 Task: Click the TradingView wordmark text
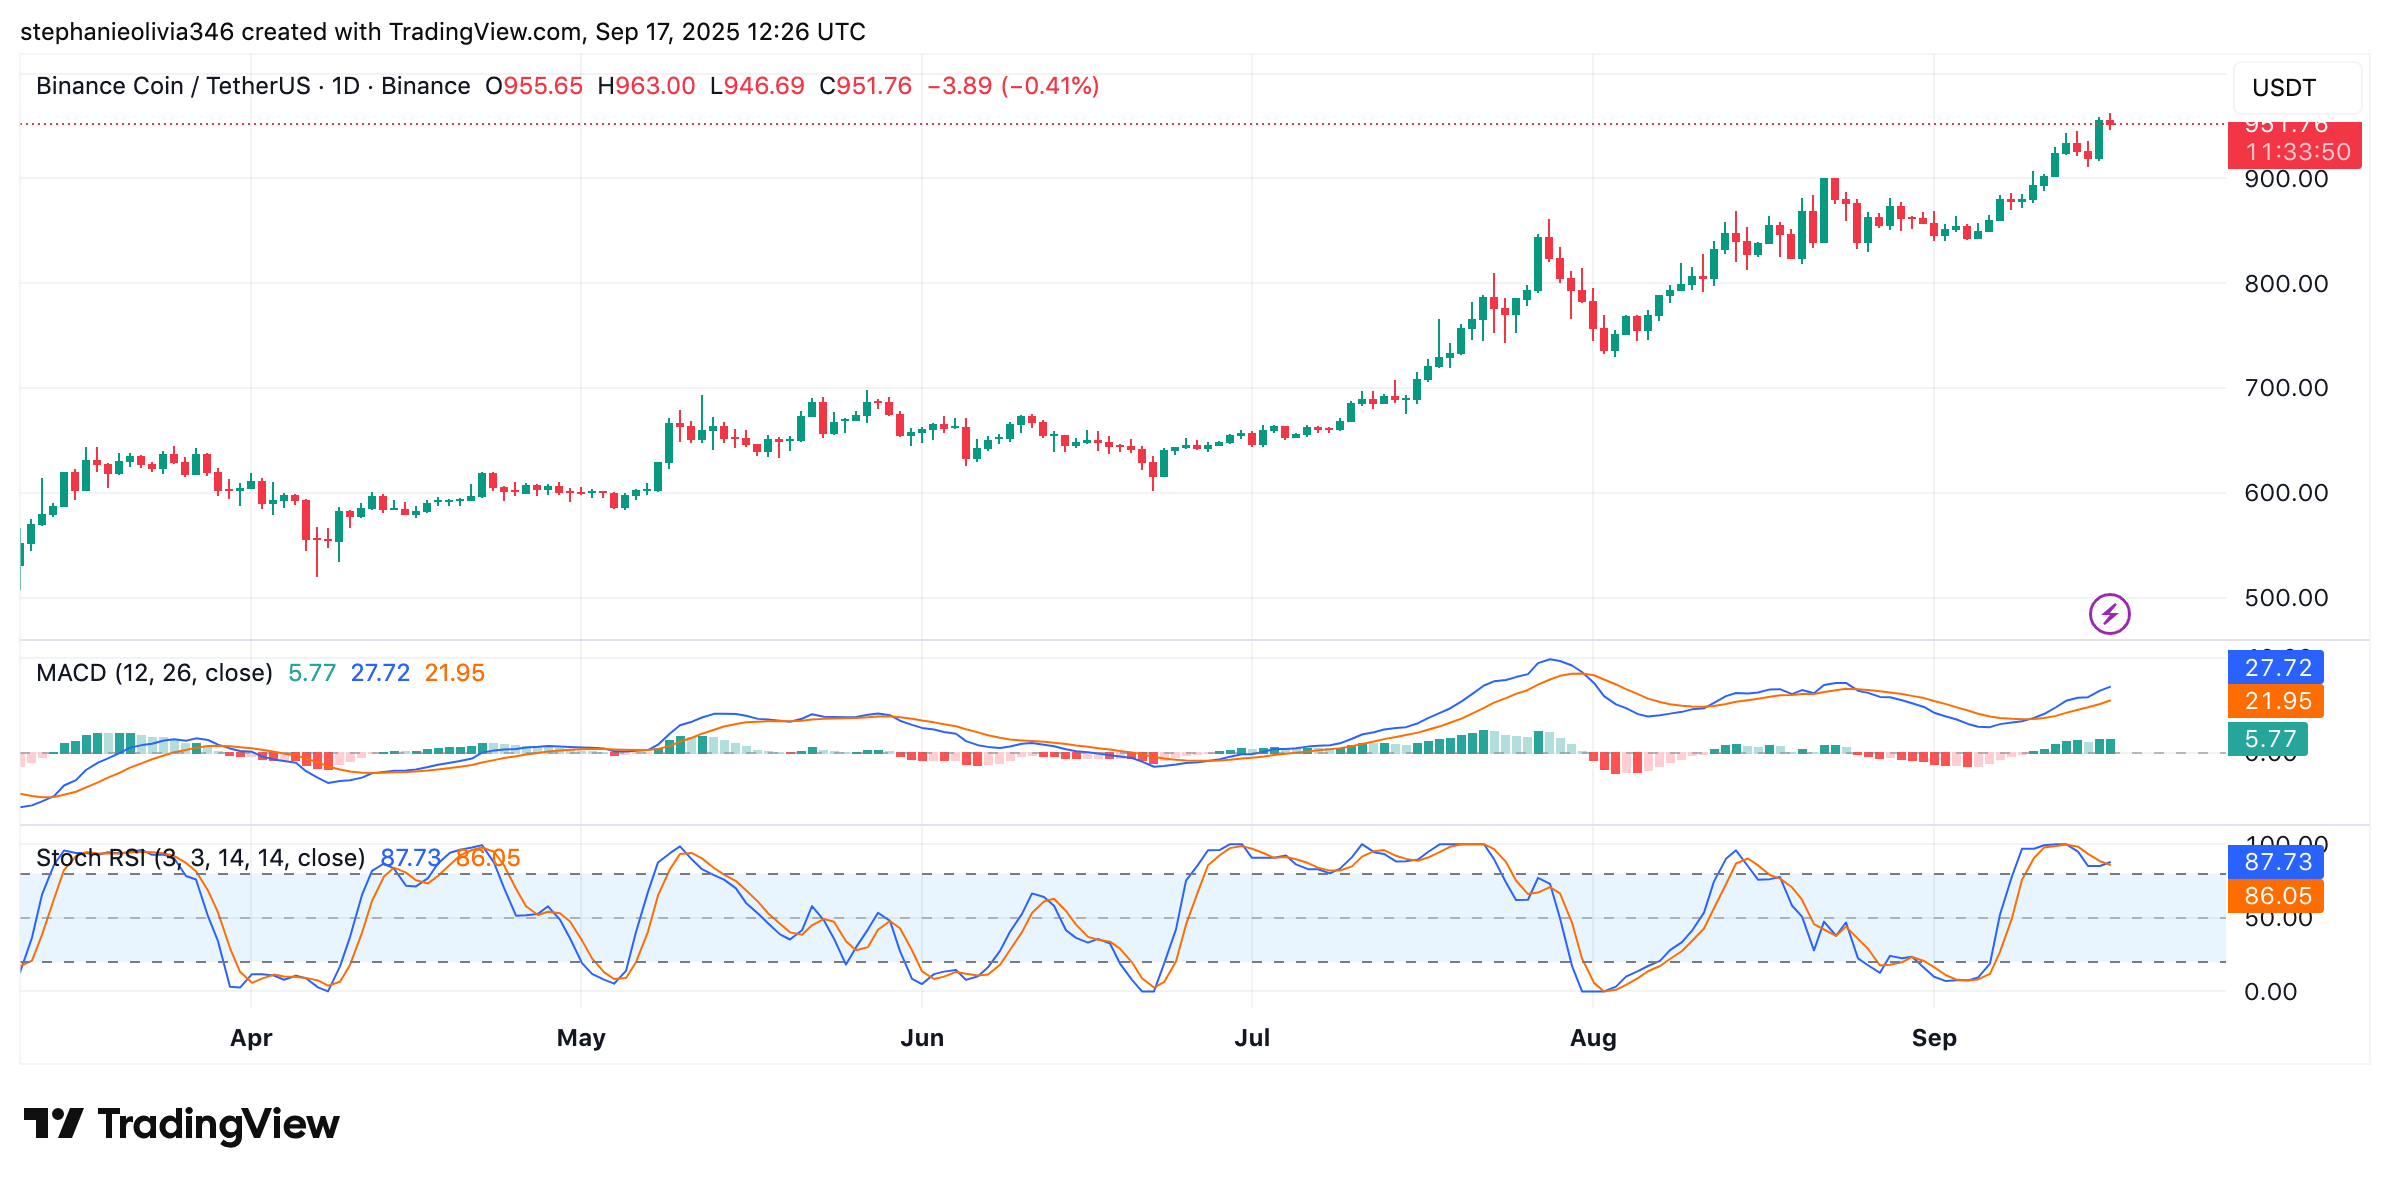[x=218, y=1124]
